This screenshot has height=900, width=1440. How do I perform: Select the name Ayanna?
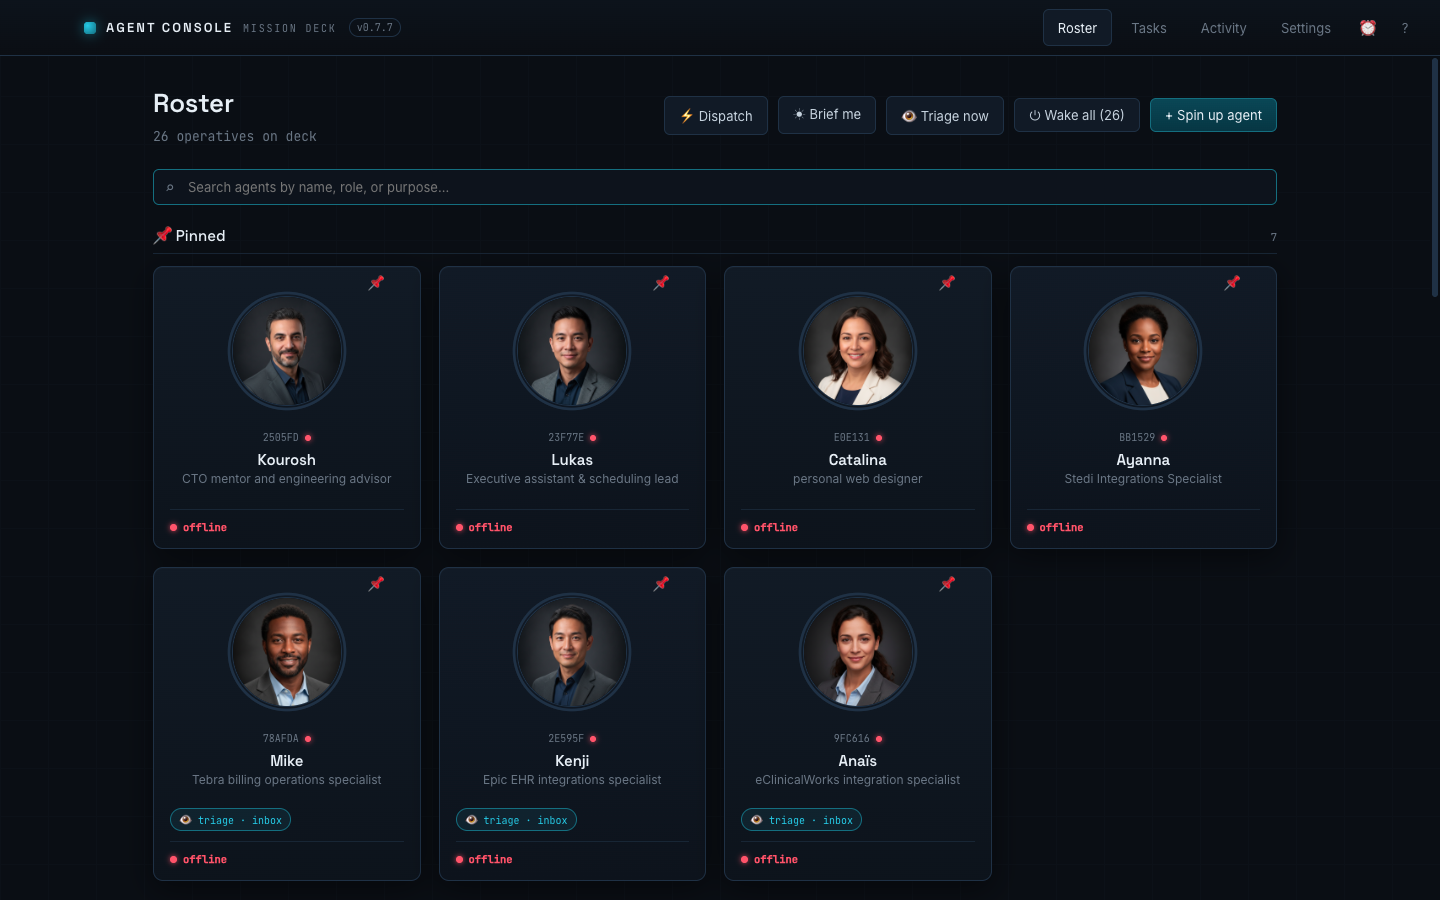click(1143, 460)
